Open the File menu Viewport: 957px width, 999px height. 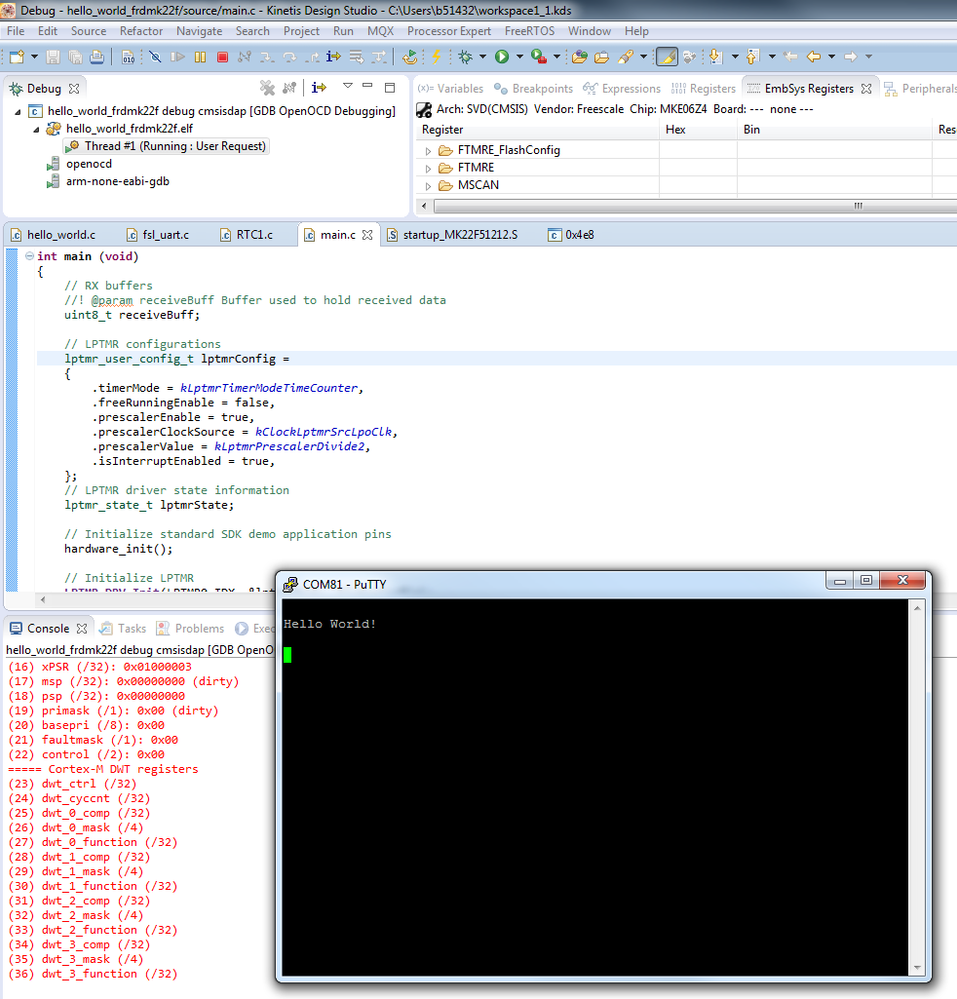tap(15, 31)
